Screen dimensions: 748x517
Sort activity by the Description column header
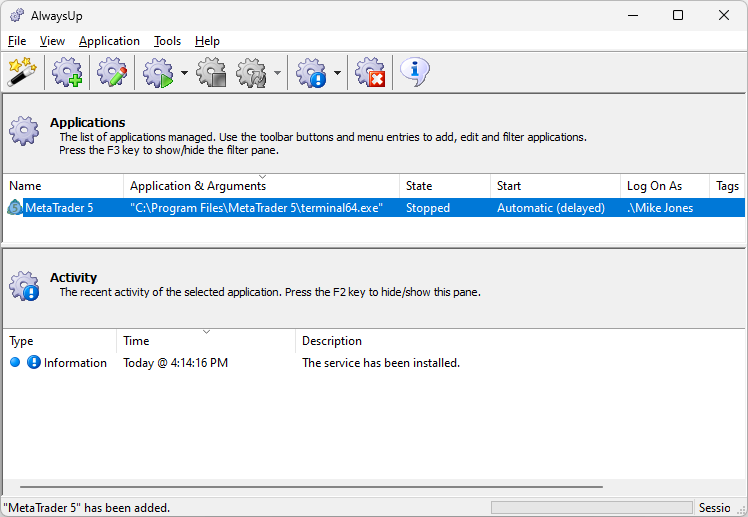pyautogui.click(x=520, y=341)
